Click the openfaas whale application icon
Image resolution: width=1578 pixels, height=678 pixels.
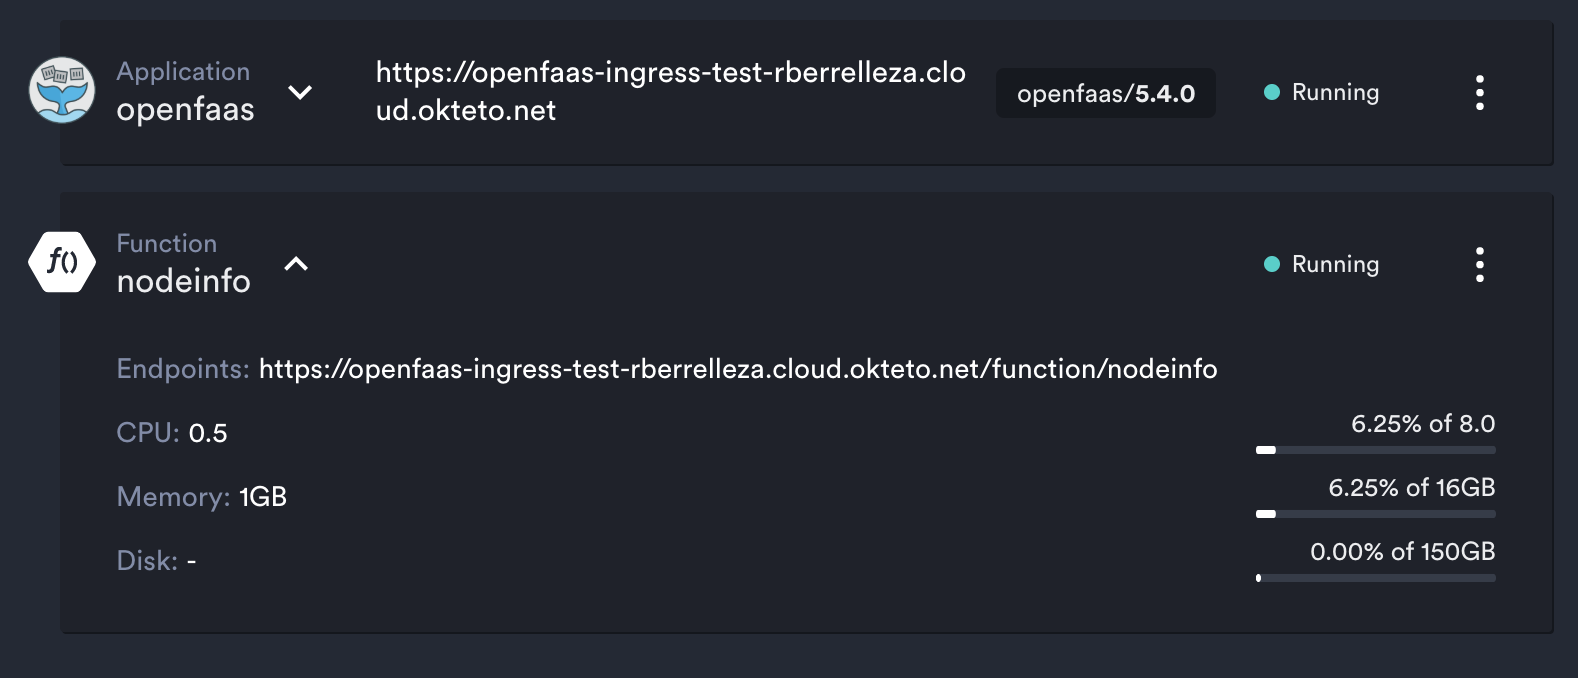[62, 91]
